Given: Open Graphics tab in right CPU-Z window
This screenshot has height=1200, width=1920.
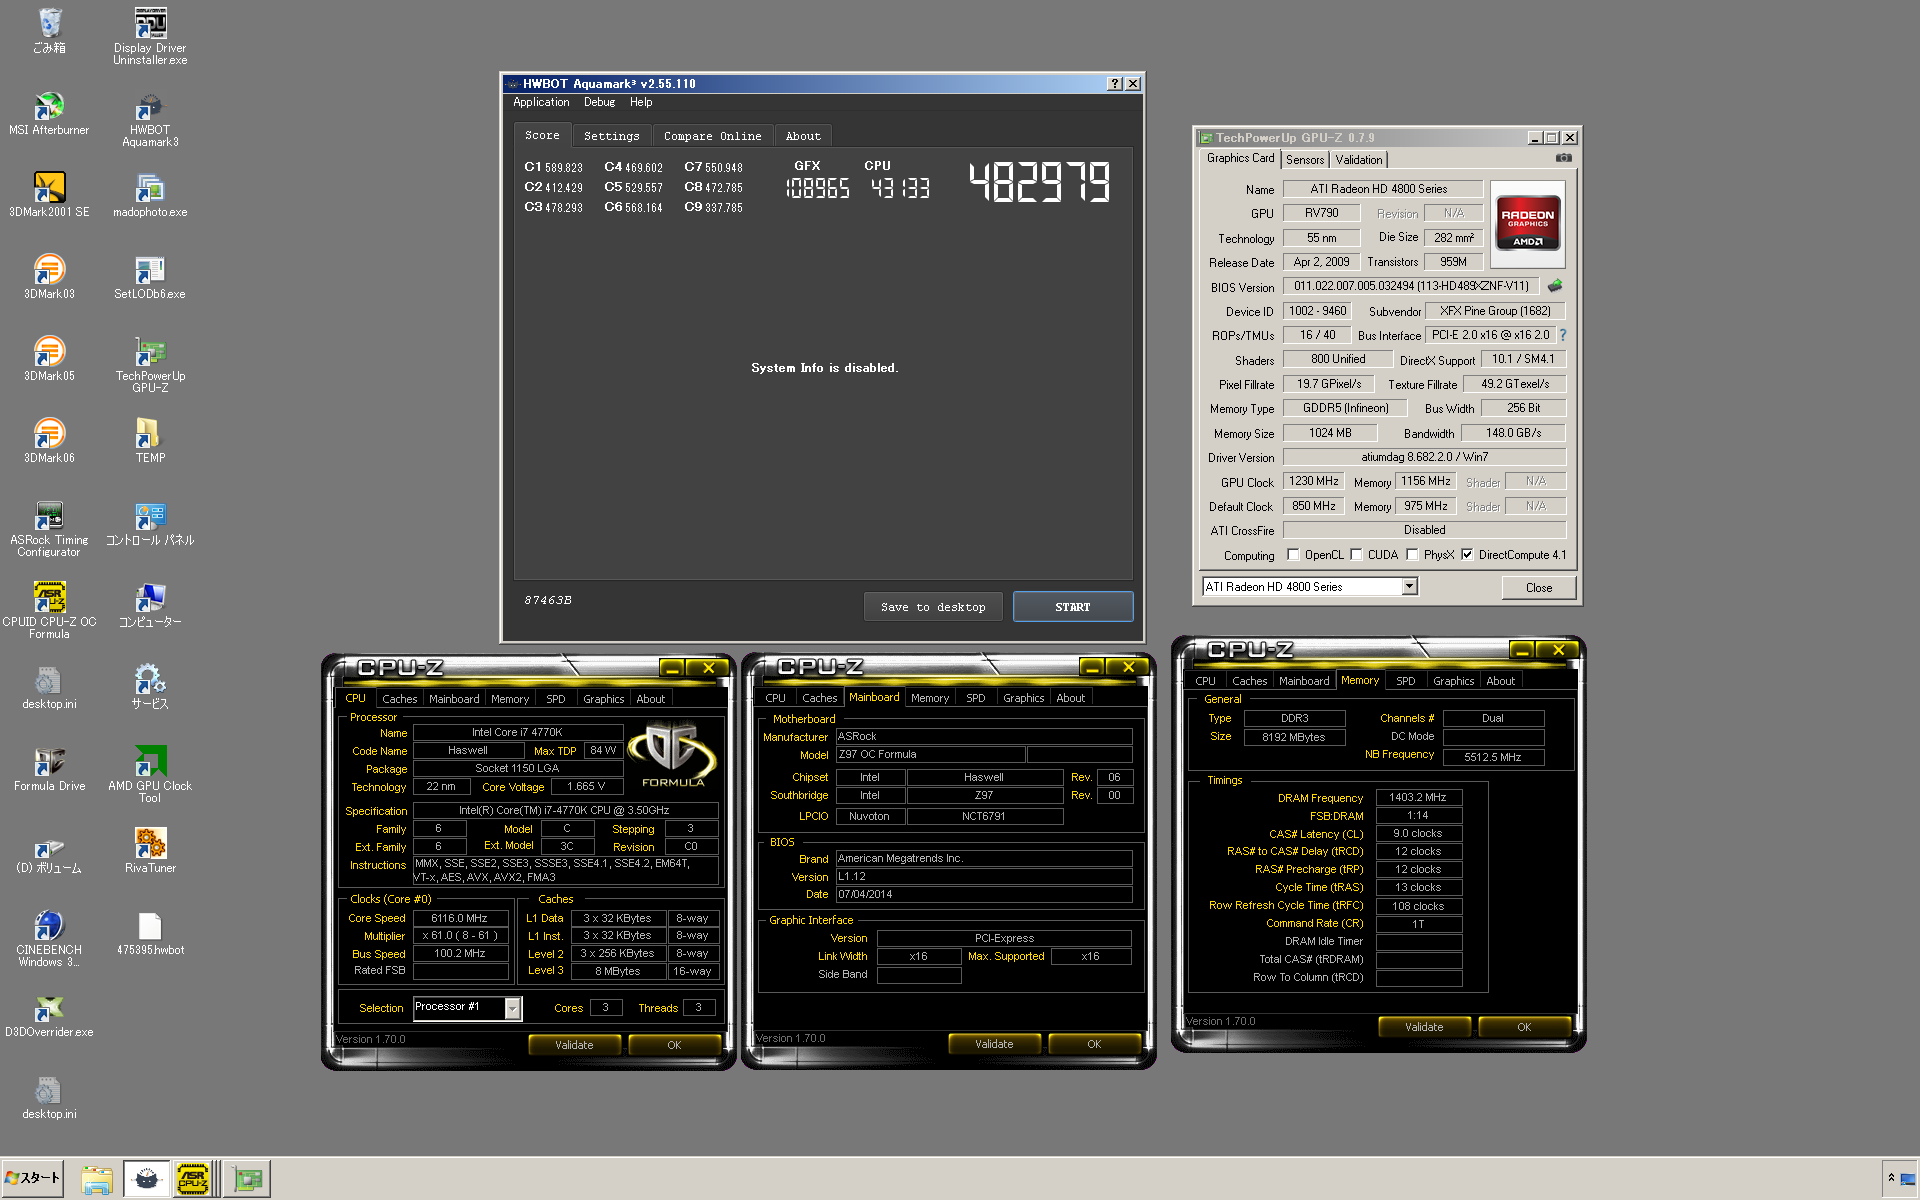Looking at the screenshot, I should coord(1453,681).
